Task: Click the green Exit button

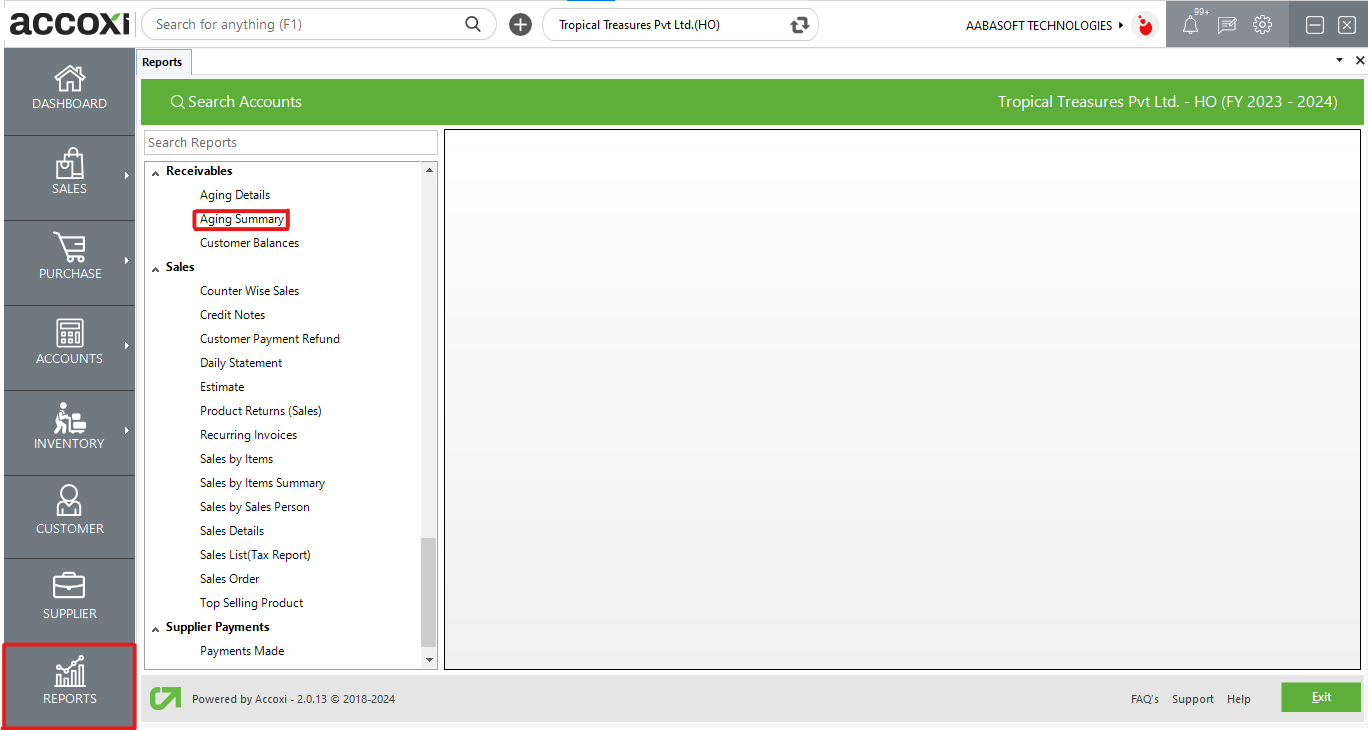Action: (x=1320, y=697)
